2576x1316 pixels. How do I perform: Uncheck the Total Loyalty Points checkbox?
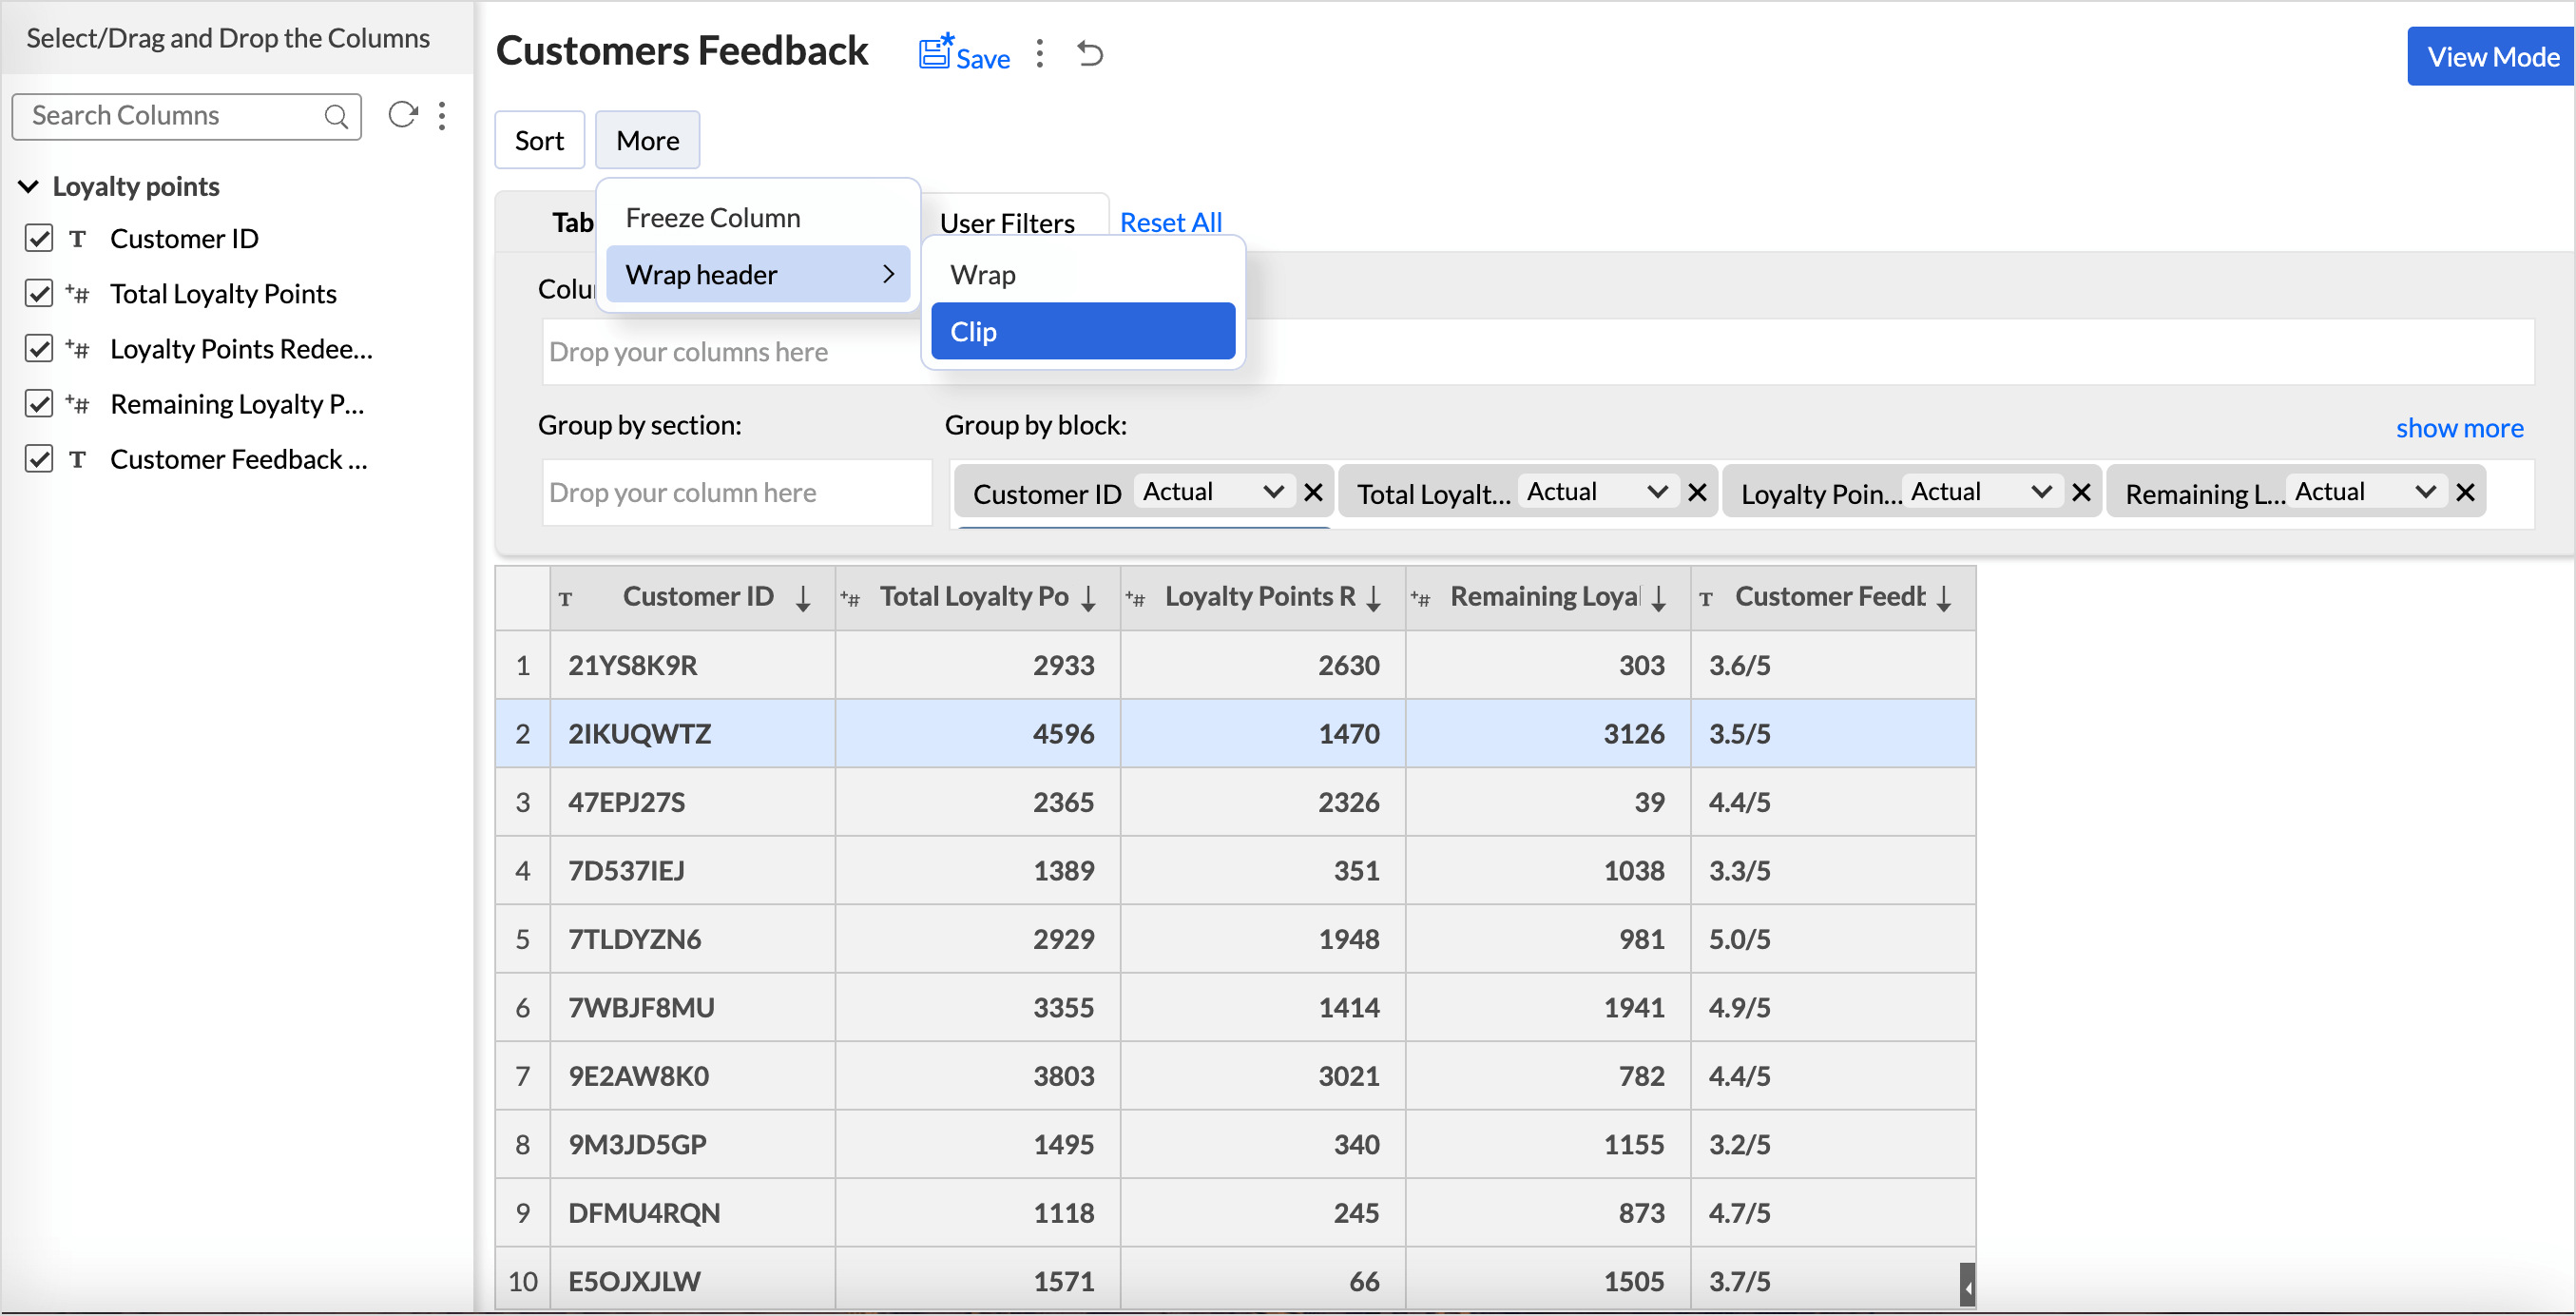(x=39, y=293)
